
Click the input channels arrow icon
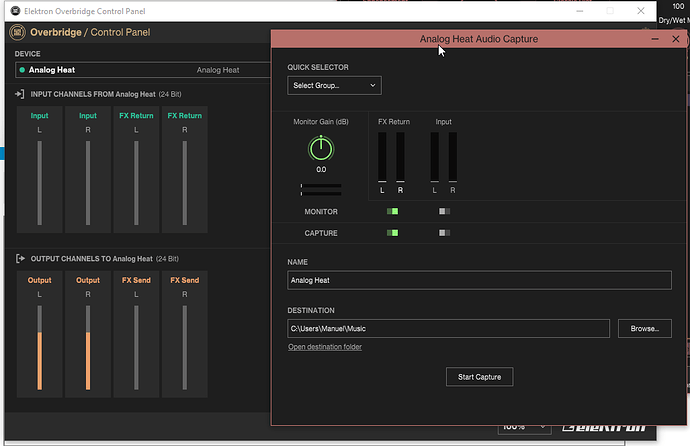tap(19, 94)
